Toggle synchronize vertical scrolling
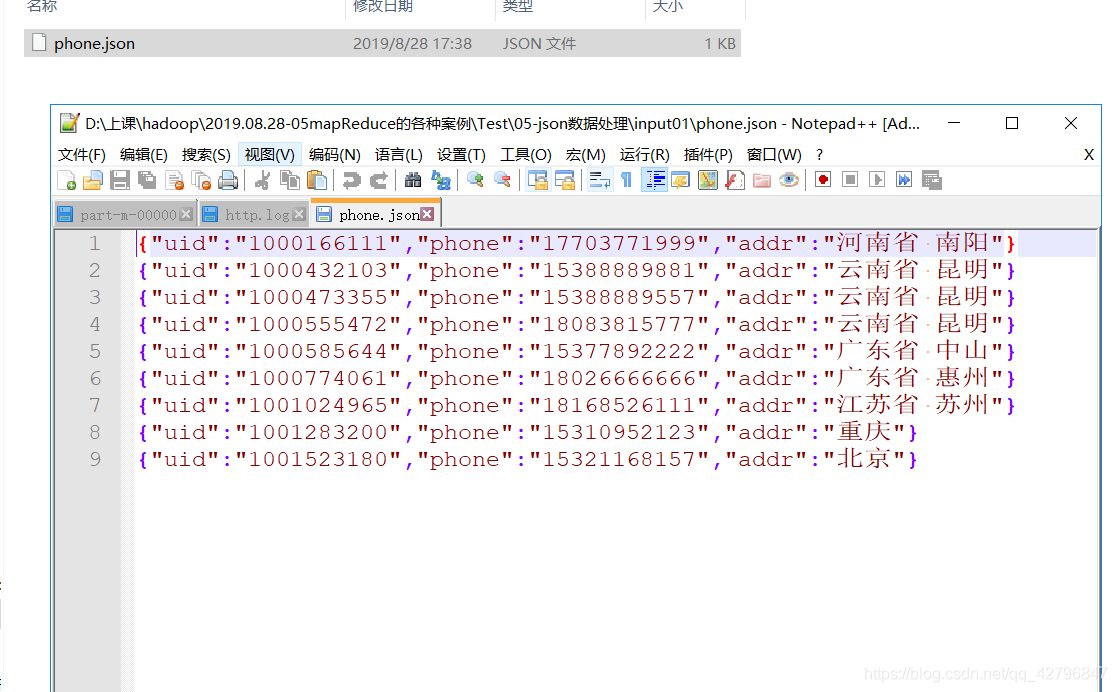The height and width of the screenshot is (692, 1117). click(537, 180)
